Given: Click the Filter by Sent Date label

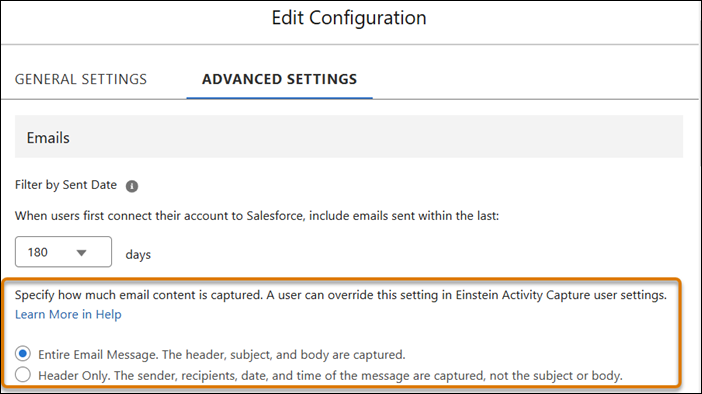Looking at the screenshot, I should point(66,185).
